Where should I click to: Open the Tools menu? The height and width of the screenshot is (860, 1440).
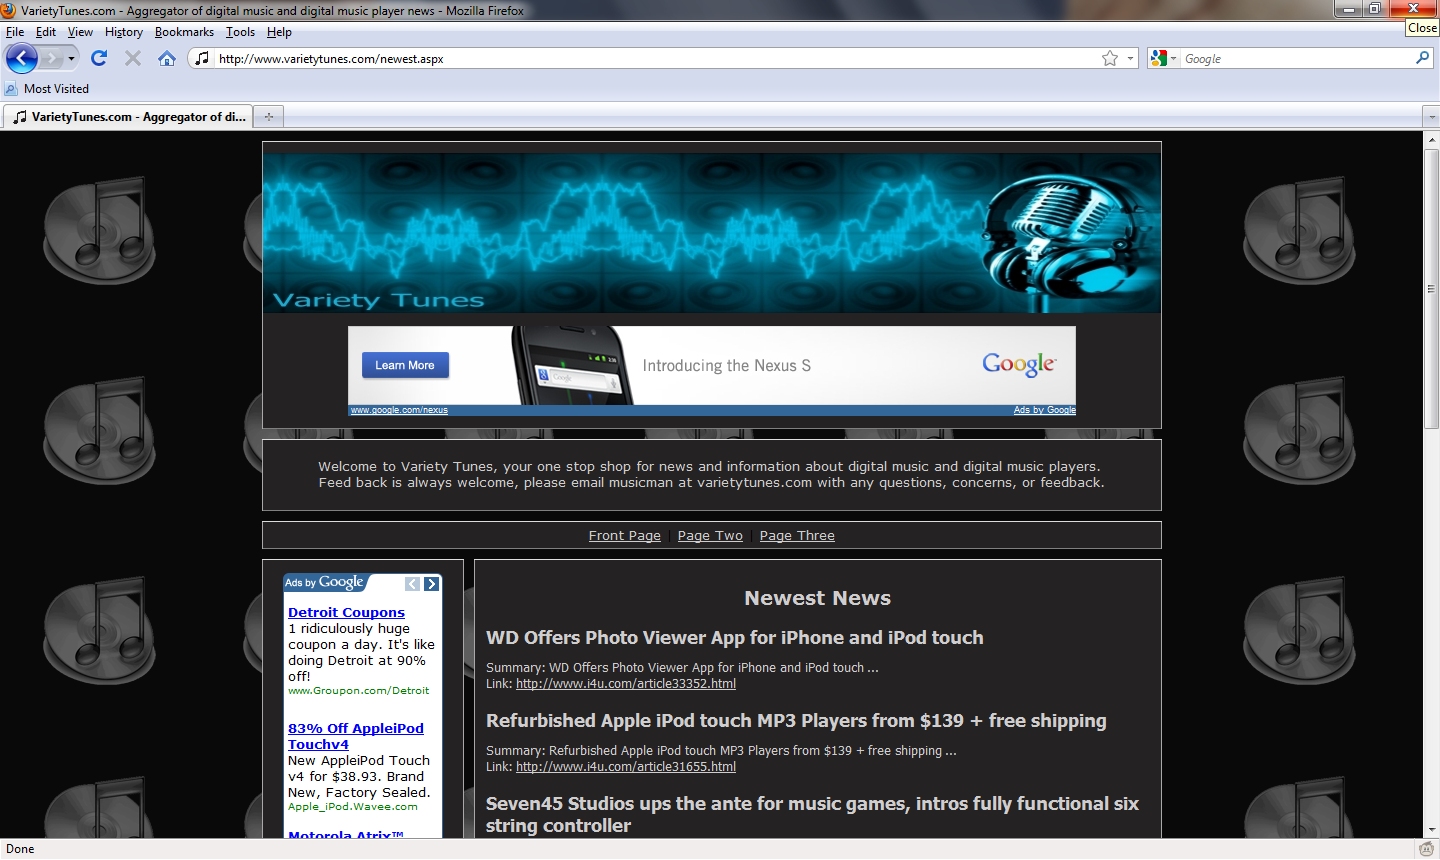pos(240,32)
